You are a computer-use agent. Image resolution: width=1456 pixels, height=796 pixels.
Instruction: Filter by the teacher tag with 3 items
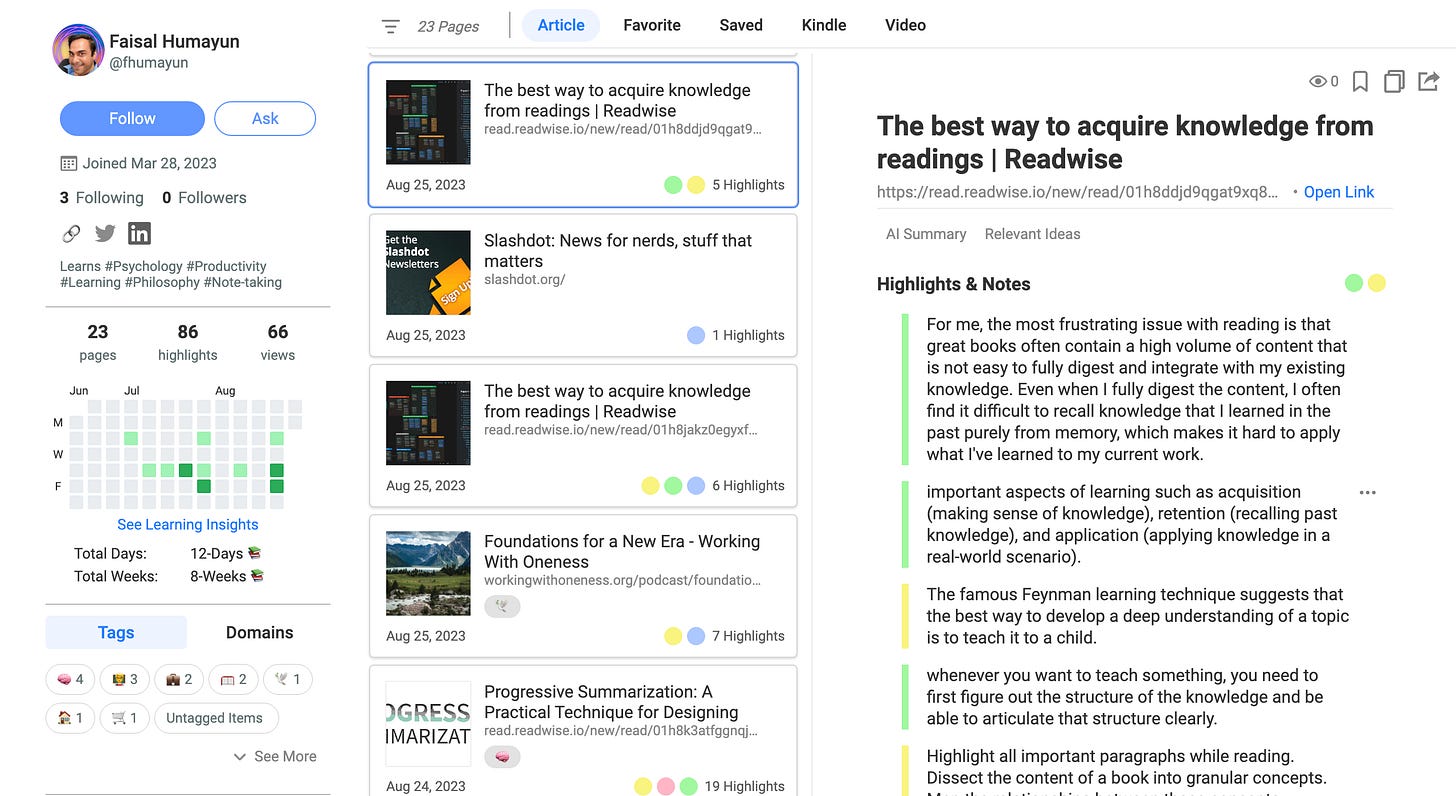pos(125,680)
